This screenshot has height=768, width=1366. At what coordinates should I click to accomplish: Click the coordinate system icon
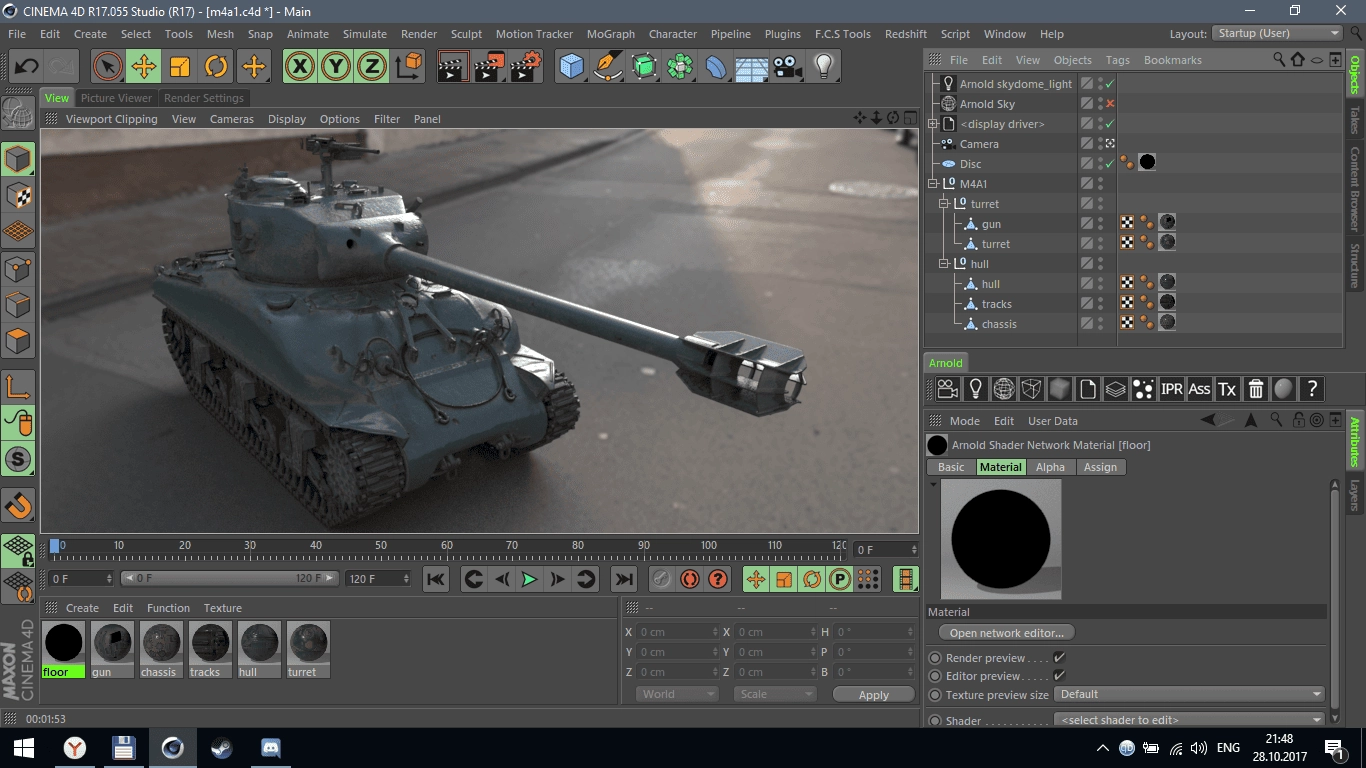pyautogui.click(x=409, y=67)
